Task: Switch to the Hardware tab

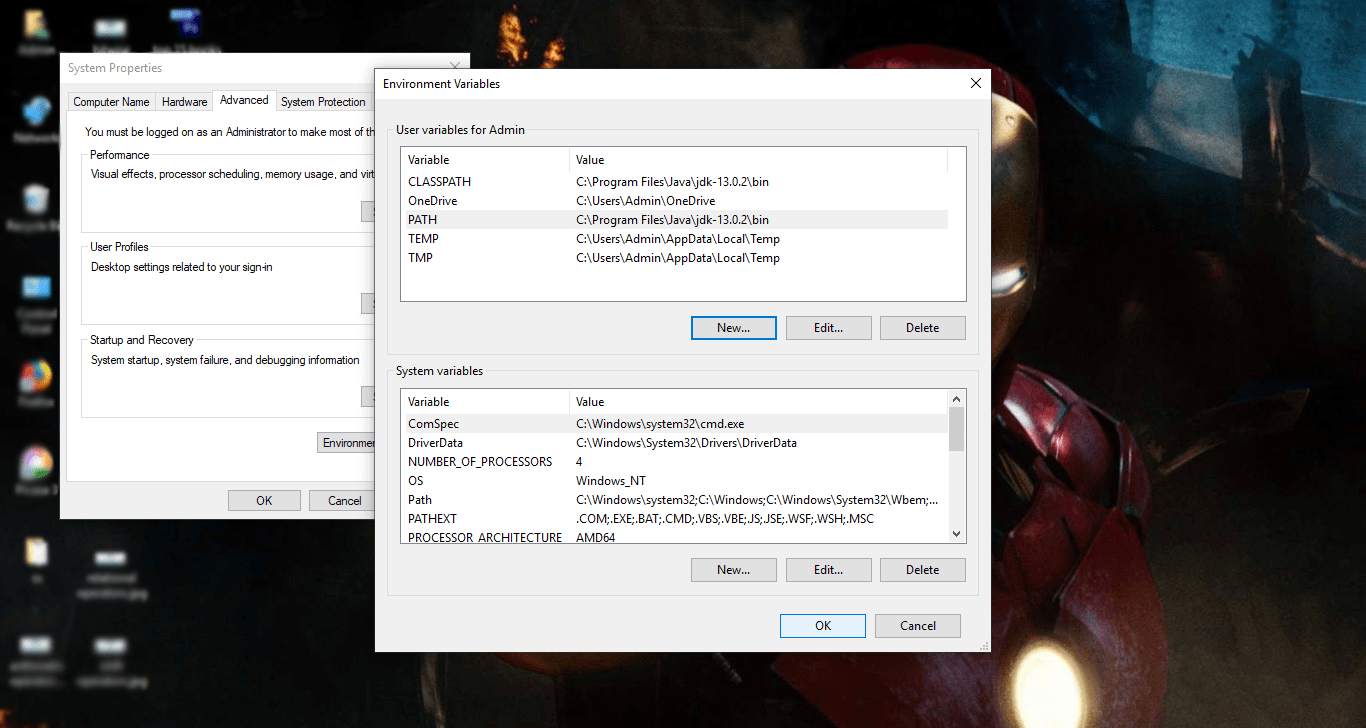Action: pos(184,101)
